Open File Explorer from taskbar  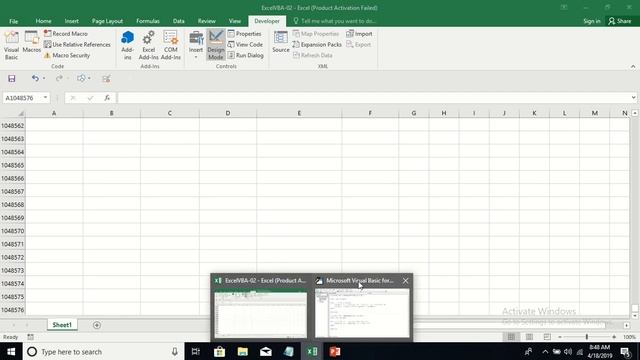pos(243,352)
